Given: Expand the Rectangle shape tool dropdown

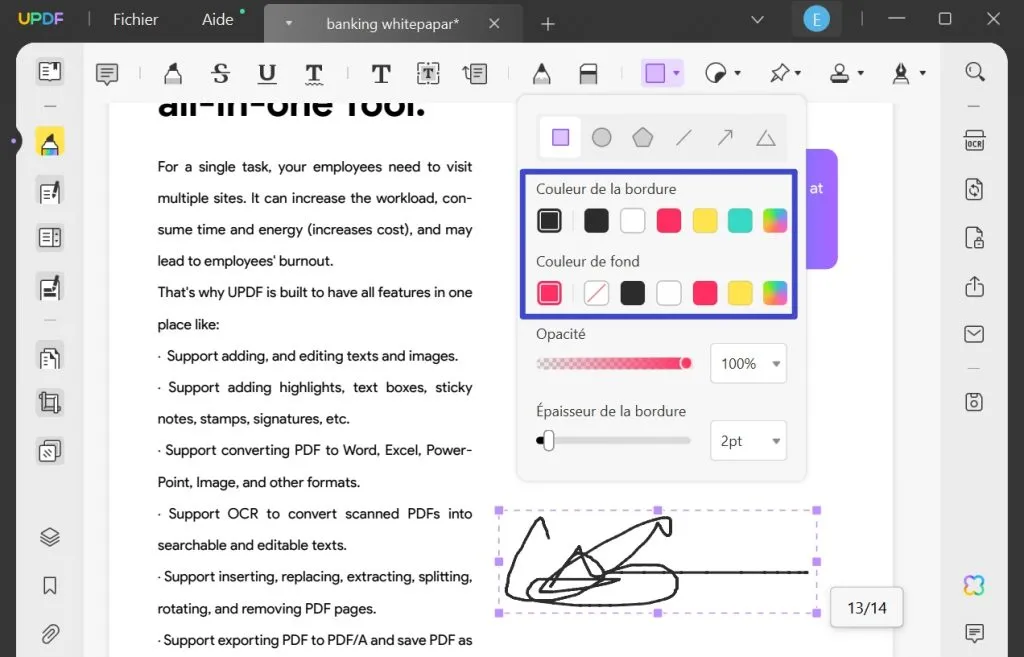Looking at the screenshot, I should 677,73.
